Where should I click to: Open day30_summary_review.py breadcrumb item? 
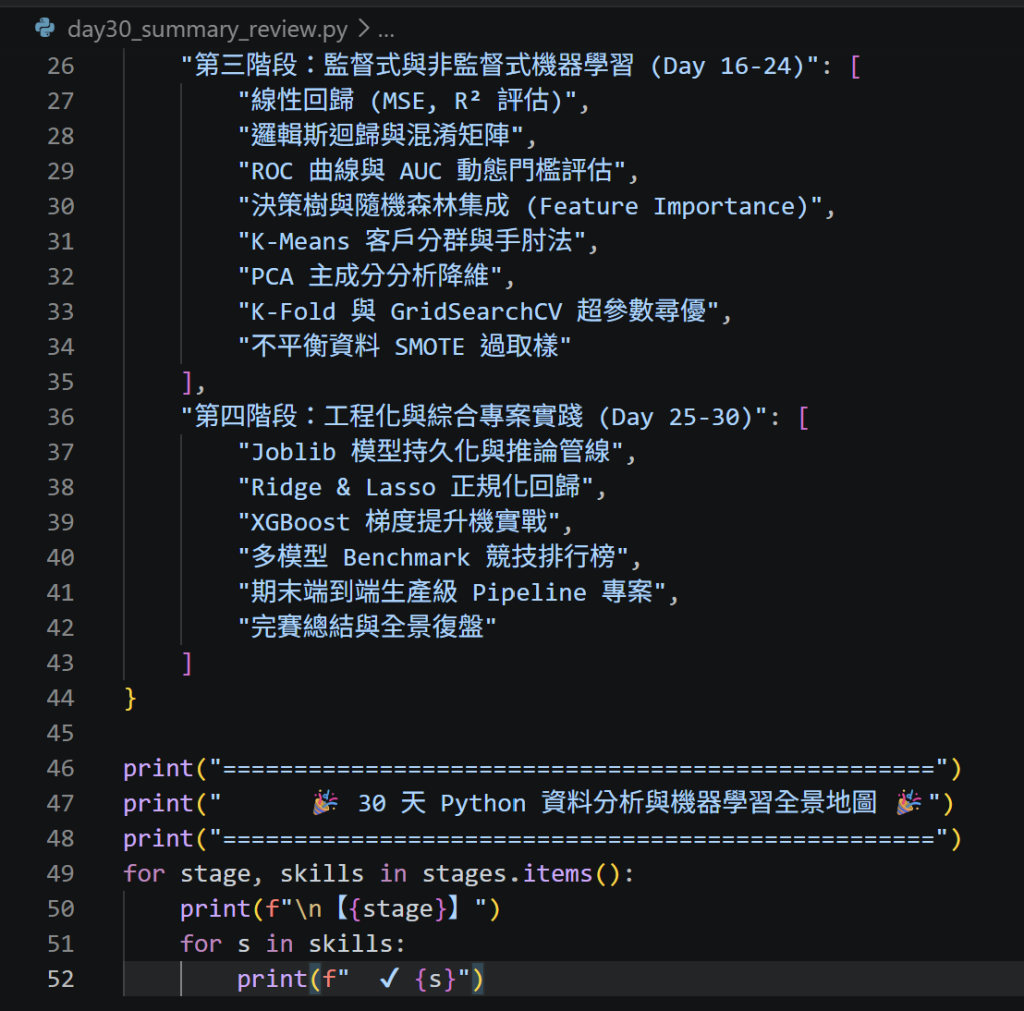pos(208,29)
